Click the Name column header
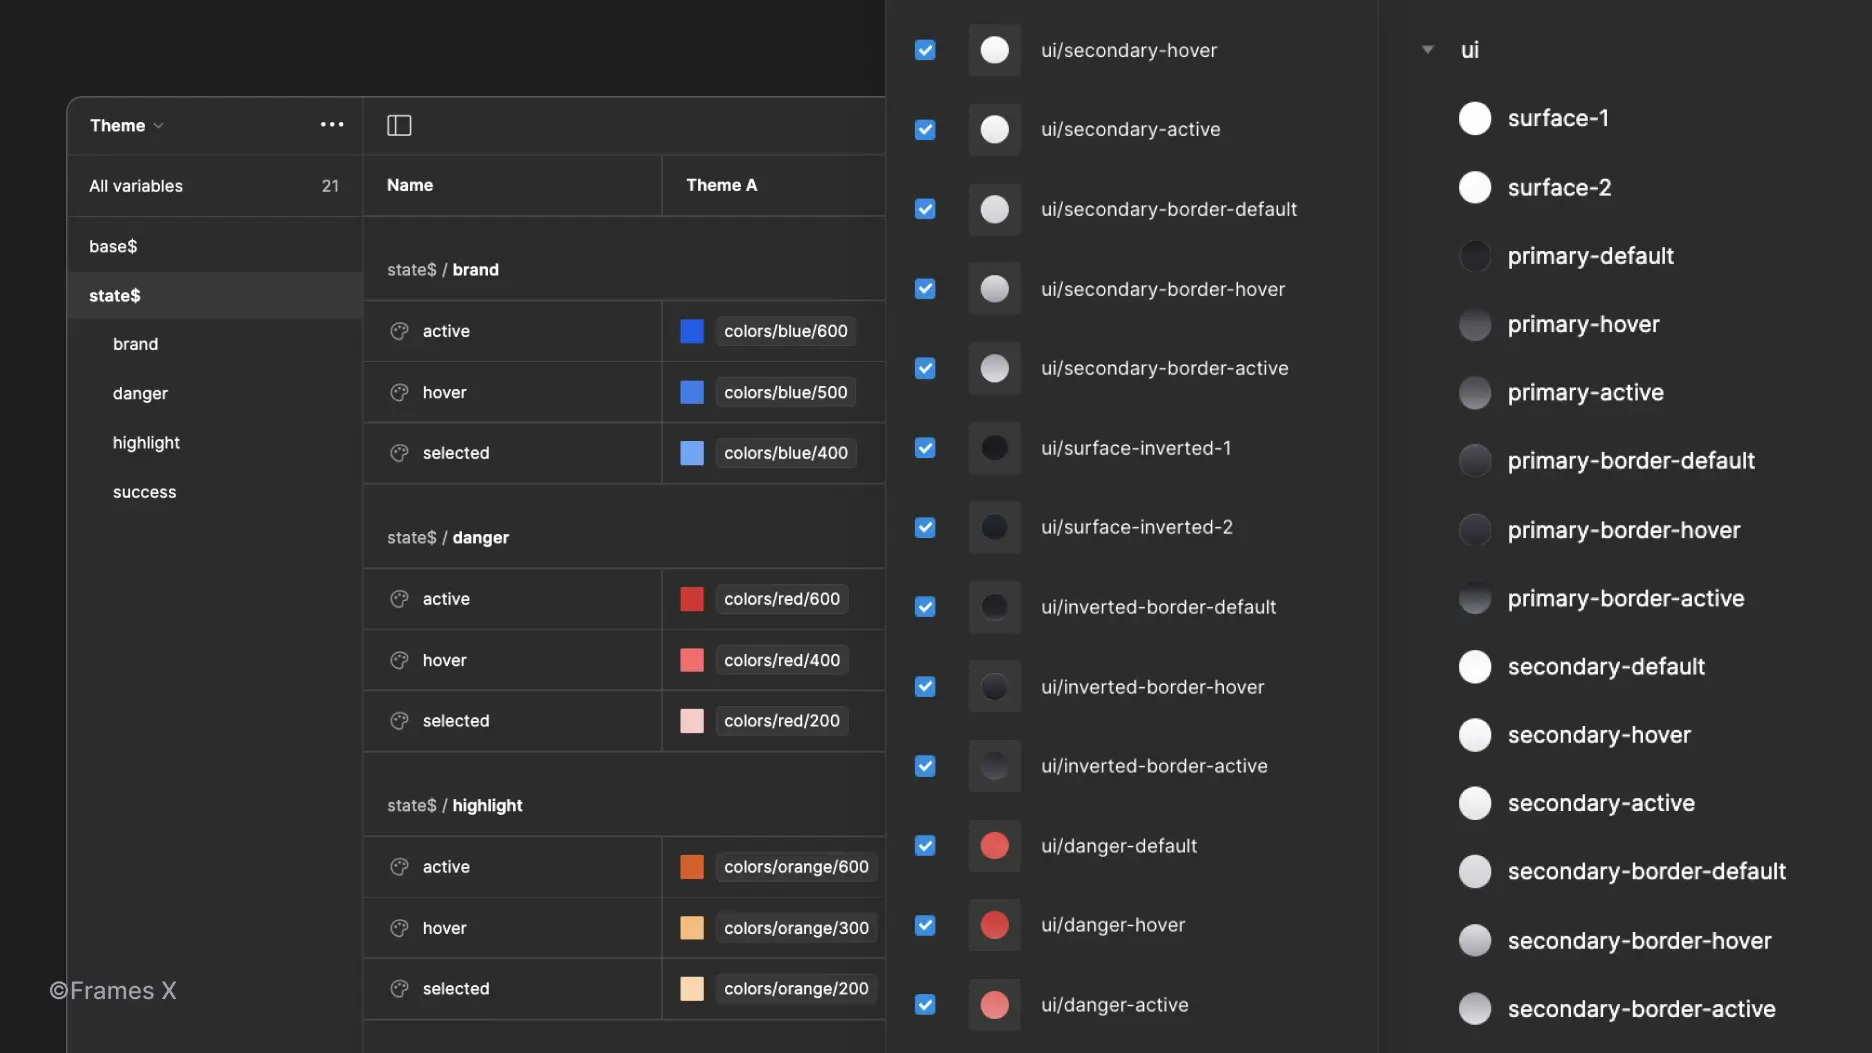 click(x=410, y=185)
